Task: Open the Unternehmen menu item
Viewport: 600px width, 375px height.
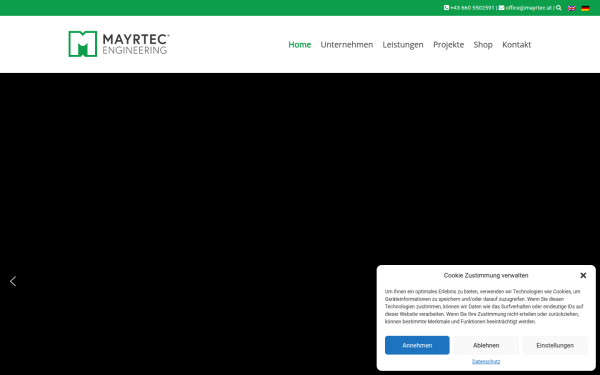Action: pyautogui.click(x=347, y=45)
